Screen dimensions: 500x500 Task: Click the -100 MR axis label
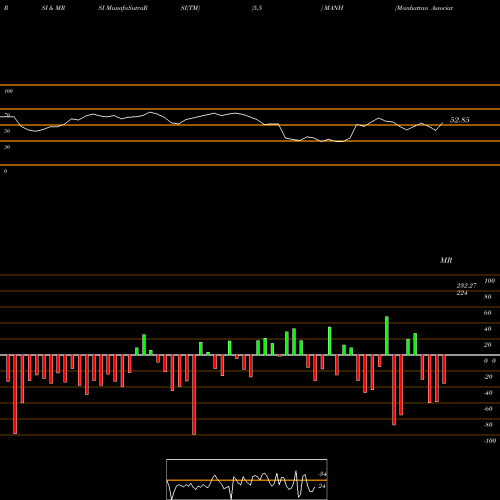(x=490, y=441)
